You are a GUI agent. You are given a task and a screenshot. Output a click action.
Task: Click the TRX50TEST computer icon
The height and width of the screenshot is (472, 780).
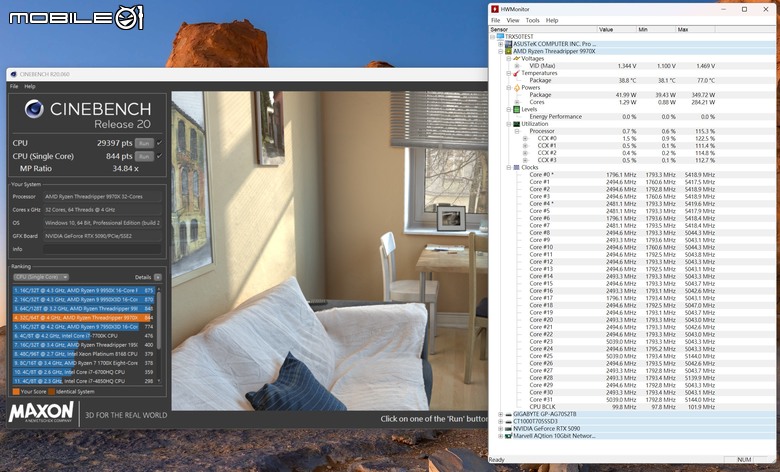pyautogui.click(x=500, y=37)
